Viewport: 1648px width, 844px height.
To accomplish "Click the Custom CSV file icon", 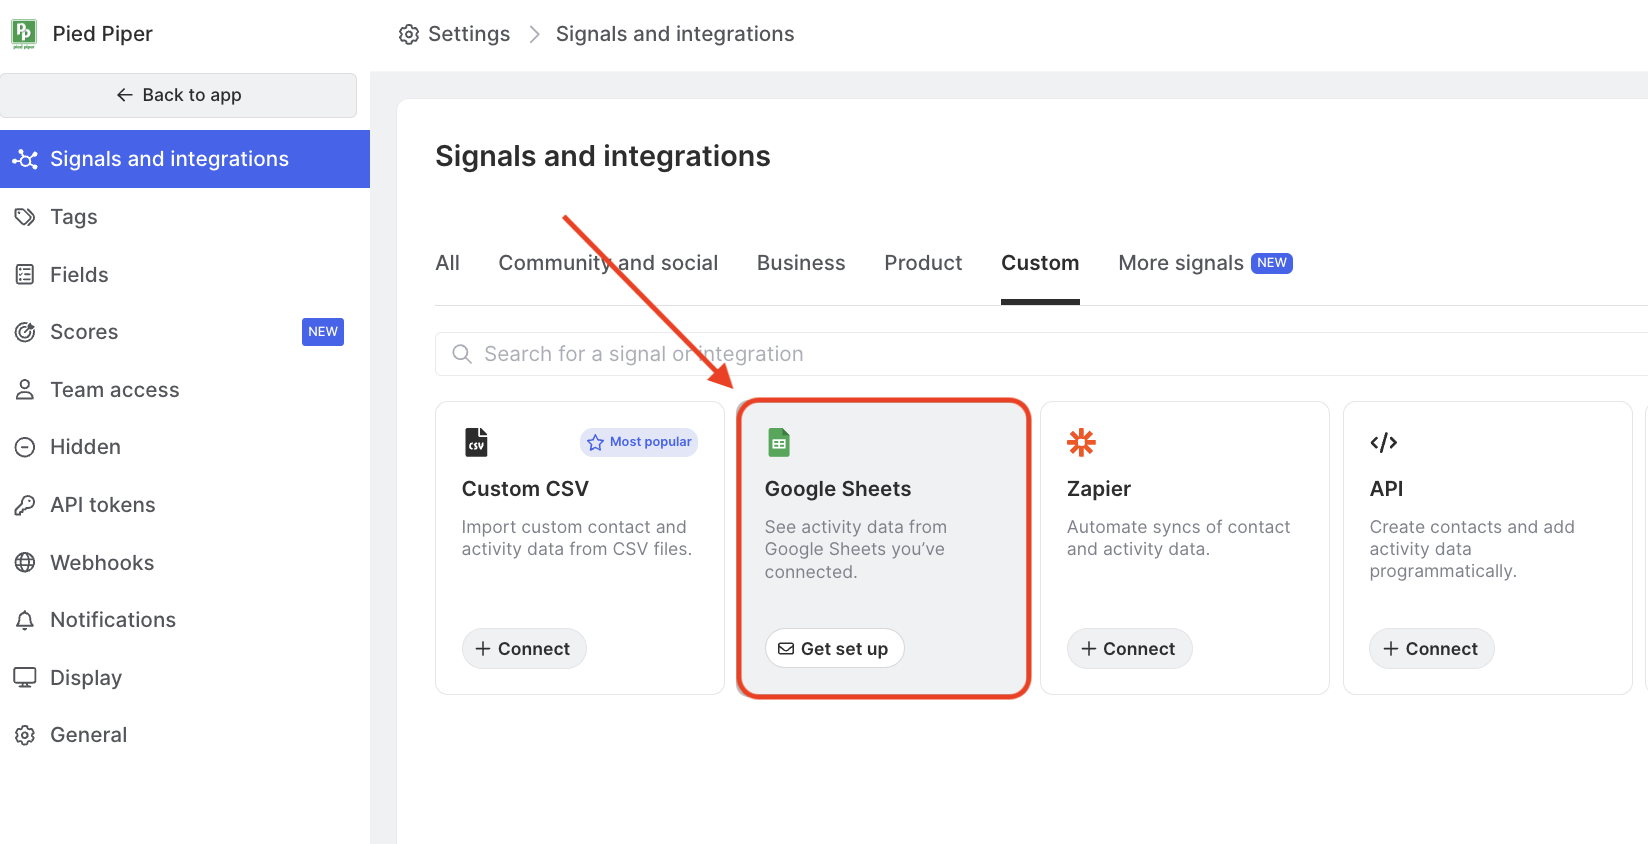I will pos(476,442).
